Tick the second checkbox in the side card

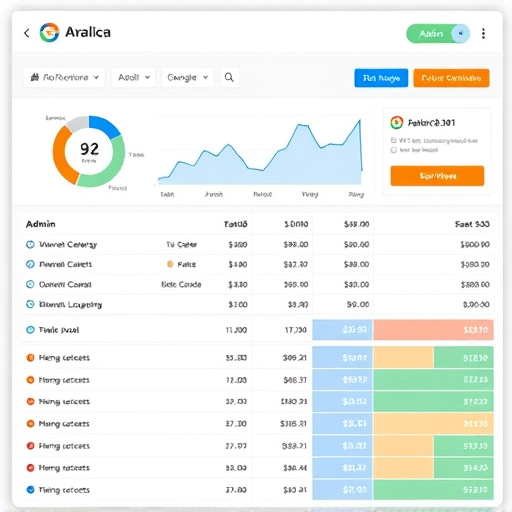coord(394,150)
